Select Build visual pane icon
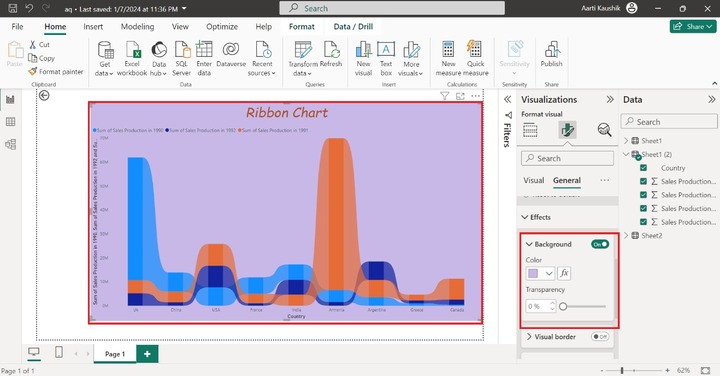 tap(530, 130)
